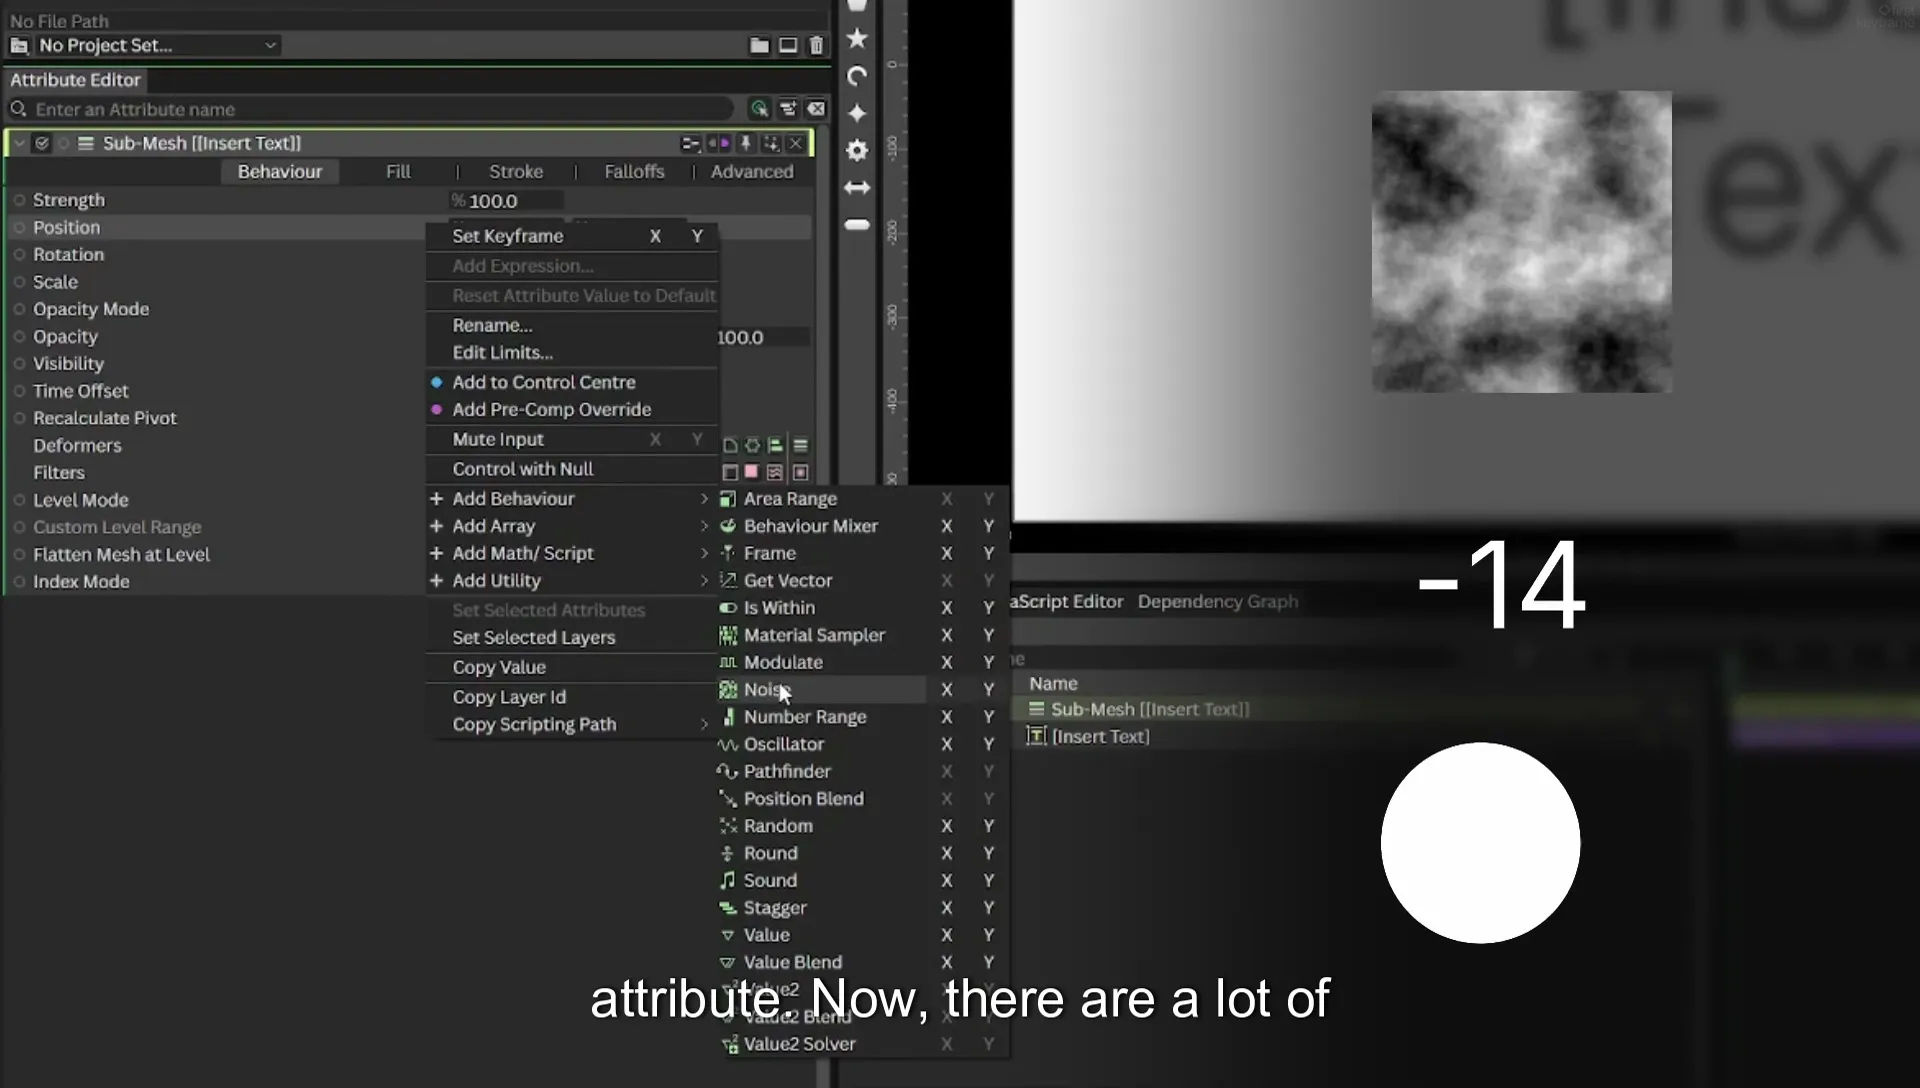The width and height of the screenshot is (1920, 1088).
Task: Open the Advanced tab
Action: (752, 172)
